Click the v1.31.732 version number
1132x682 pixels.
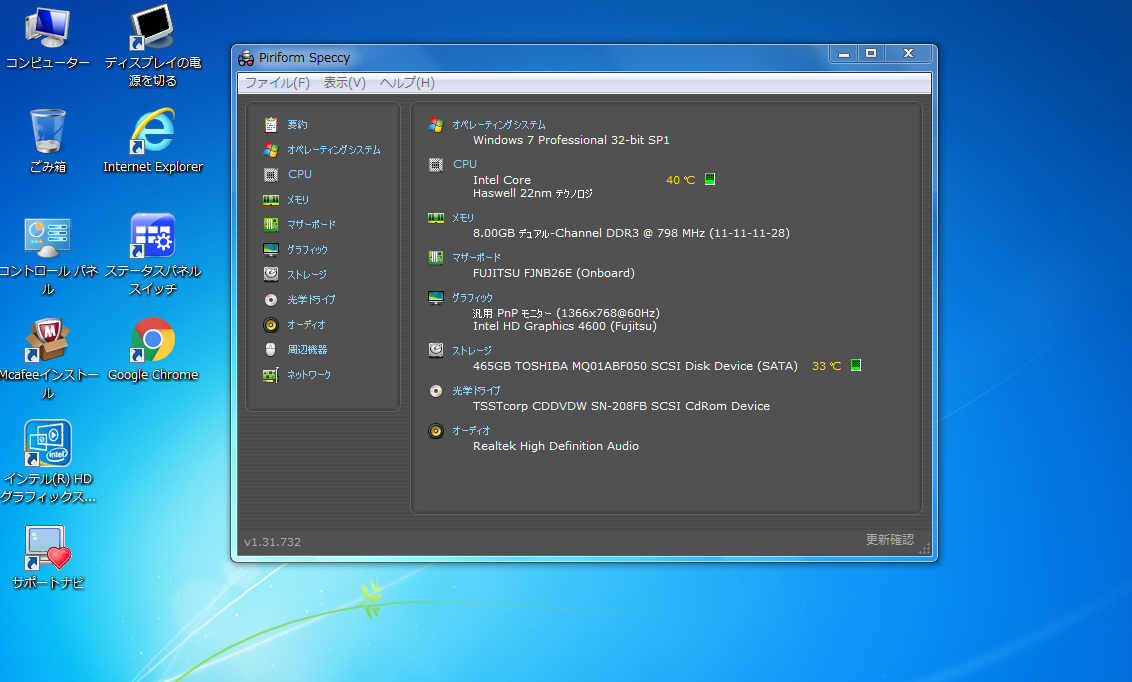(272, 542)
